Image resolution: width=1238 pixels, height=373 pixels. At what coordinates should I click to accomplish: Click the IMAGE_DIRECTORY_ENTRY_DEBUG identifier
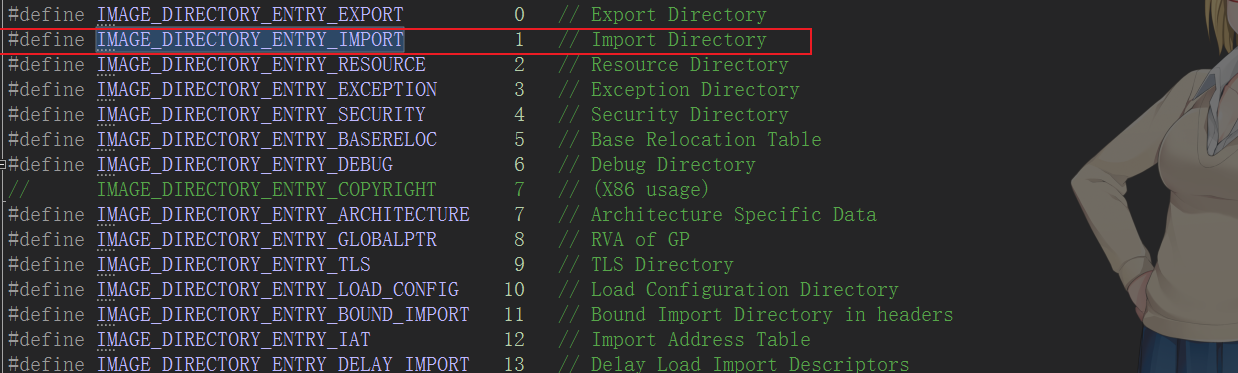click(x=245, y=165)
